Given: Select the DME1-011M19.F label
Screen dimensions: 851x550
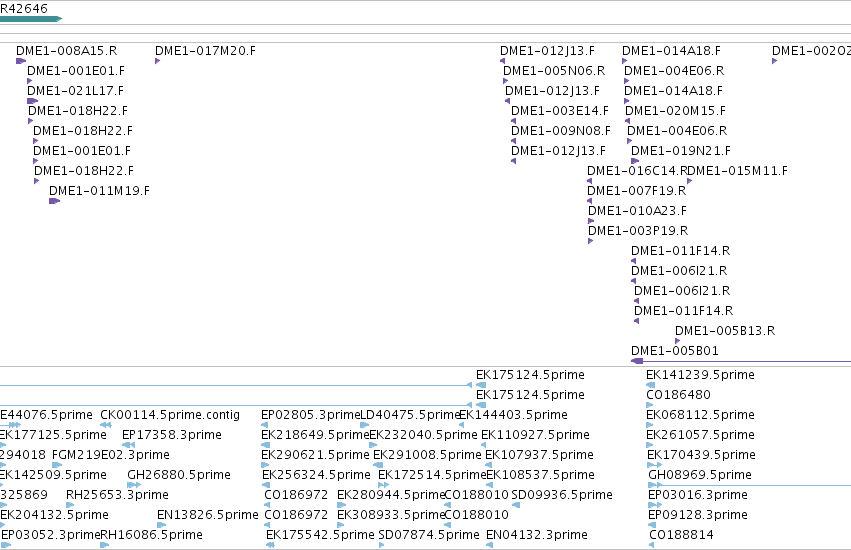Looking at the screenshot, I should [99, 191].
